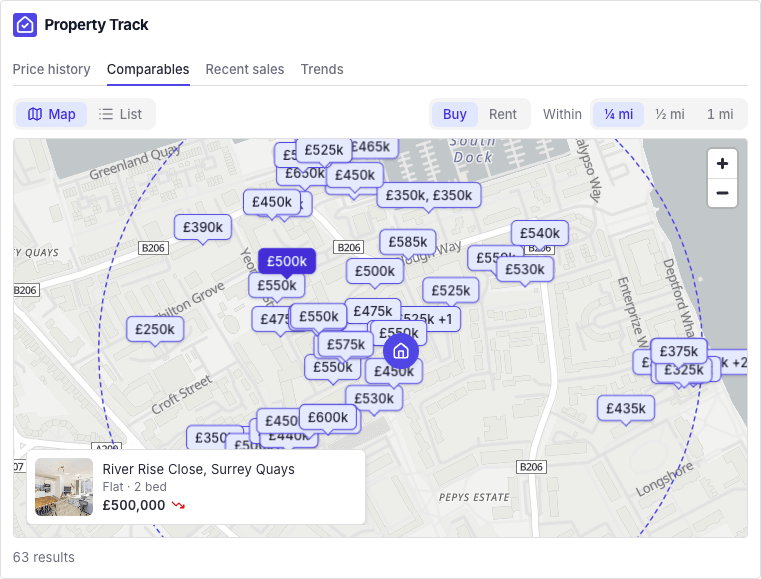This screenshot has height=579, width=761.
Task: Click the Property Track logo icon
Action: (x=25, y=25)
